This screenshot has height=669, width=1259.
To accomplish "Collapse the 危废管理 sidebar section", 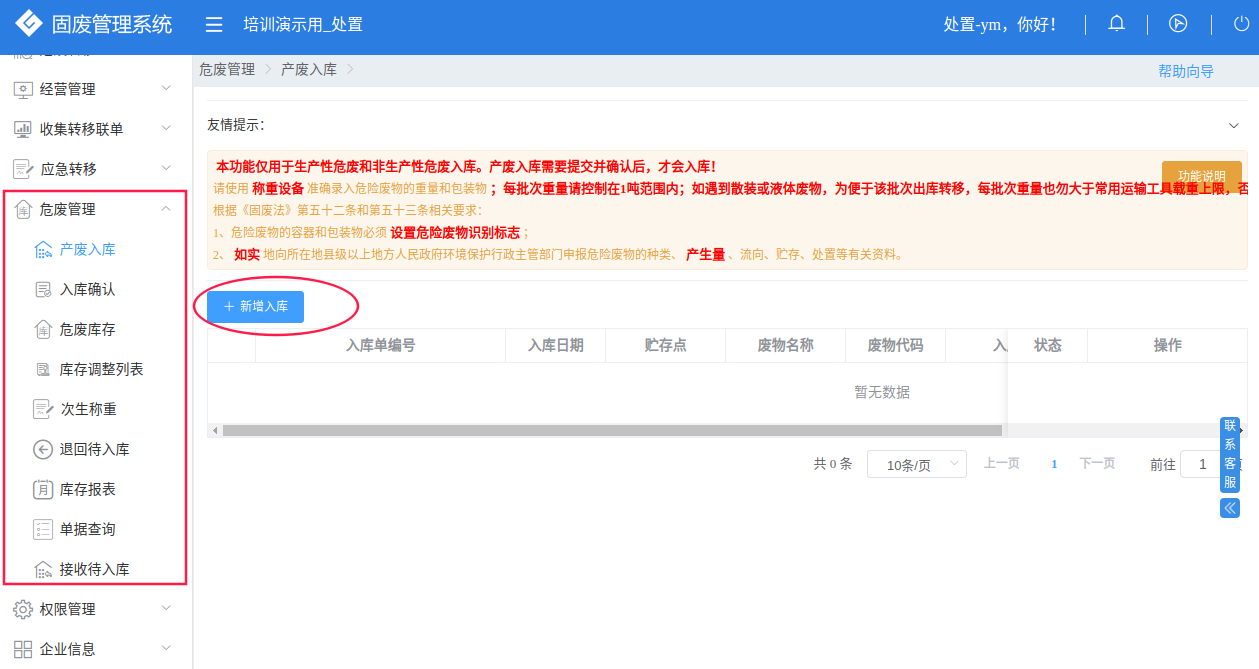I will pos(166,209).
